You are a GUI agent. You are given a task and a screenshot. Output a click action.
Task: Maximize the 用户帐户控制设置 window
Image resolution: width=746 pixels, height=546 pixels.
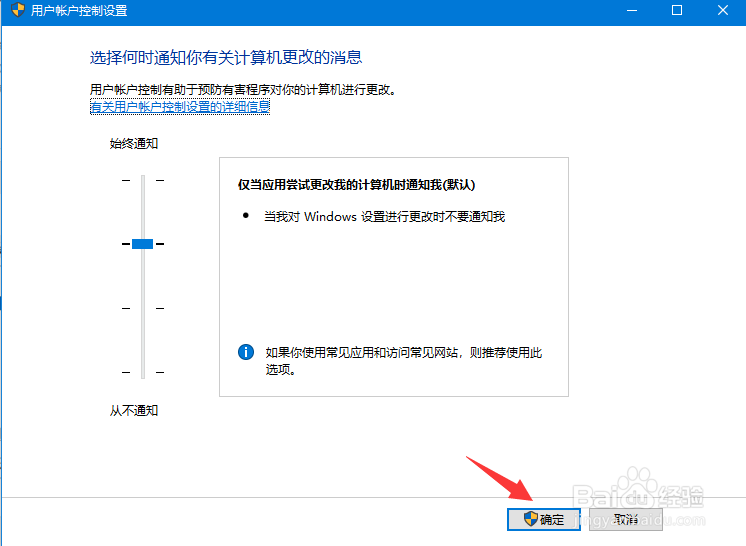pos(677,10)
